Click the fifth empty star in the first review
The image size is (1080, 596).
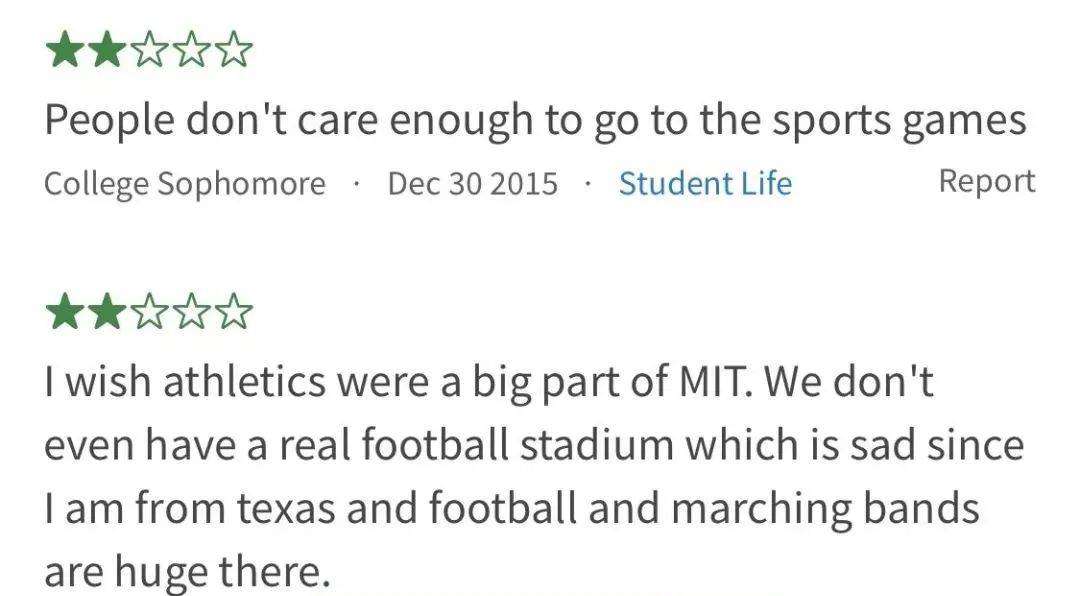(x=234, y=50)
